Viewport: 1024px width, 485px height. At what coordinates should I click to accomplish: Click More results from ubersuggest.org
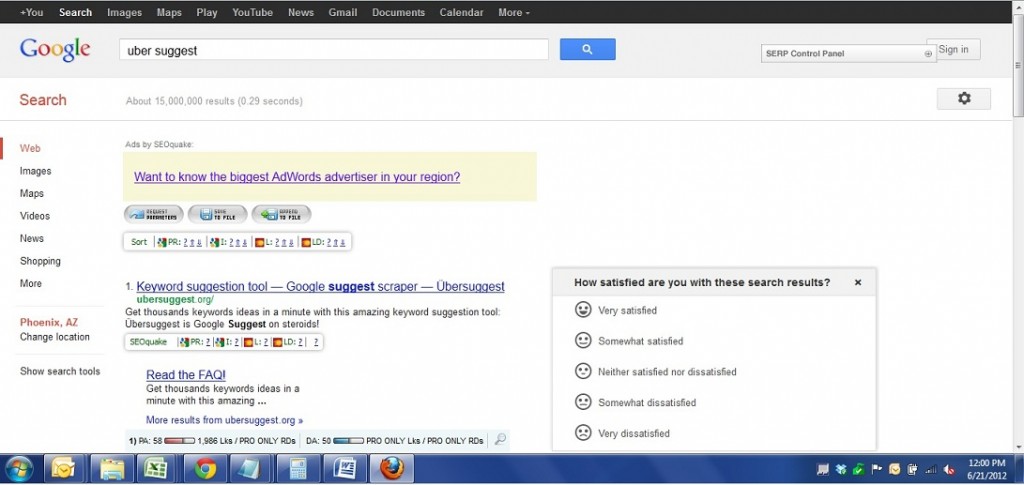click(x=225, y=420)
